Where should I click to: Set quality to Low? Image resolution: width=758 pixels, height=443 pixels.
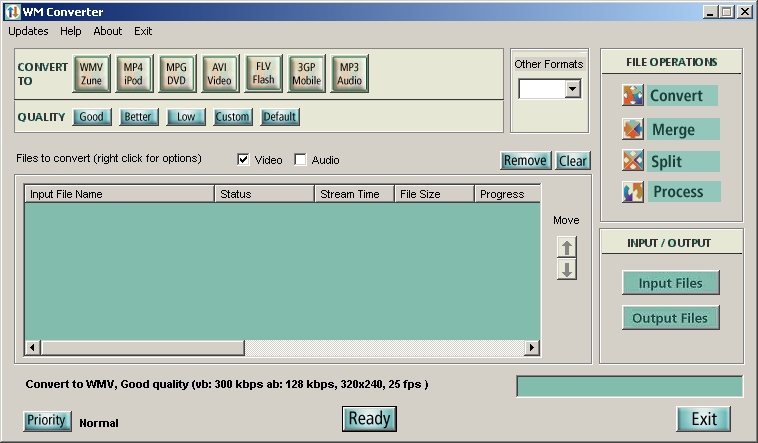click(x=186, y=117)
